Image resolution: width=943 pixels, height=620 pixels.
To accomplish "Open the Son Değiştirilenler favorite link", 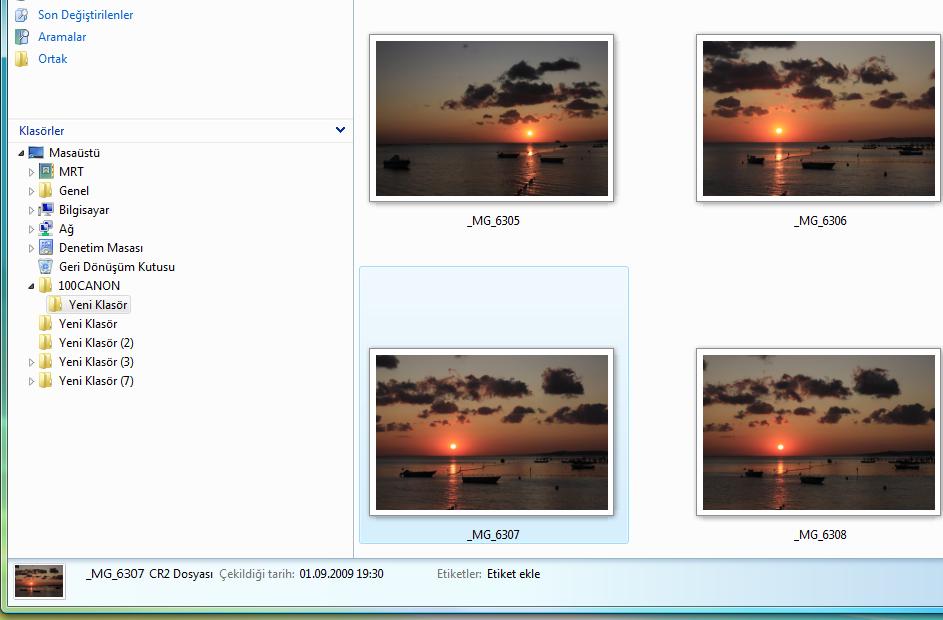I will click(x=85, y=15).
